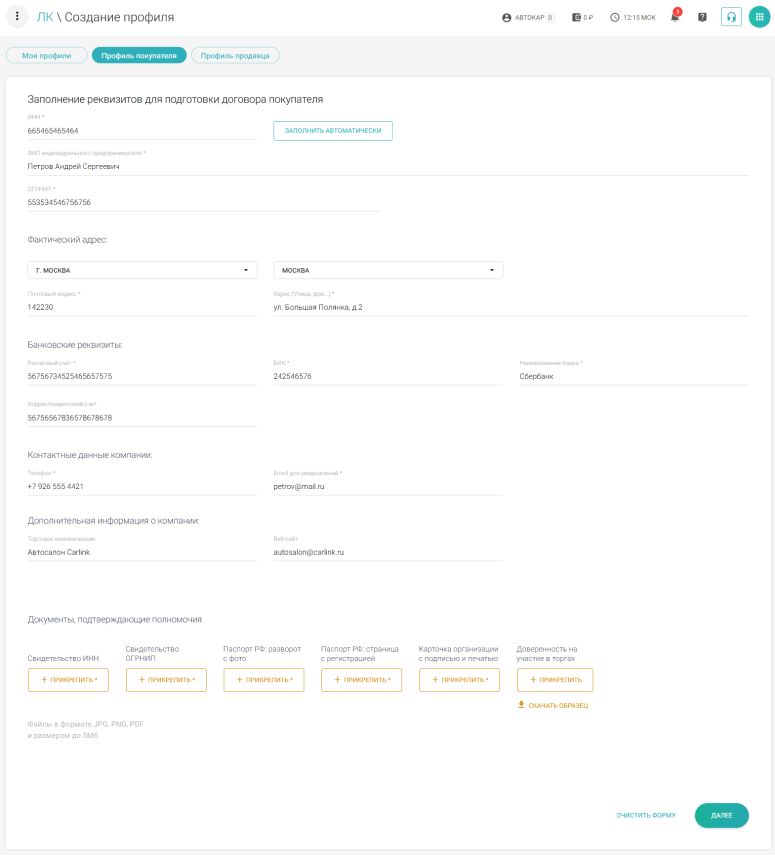This screenshot has width=775, height=856.
Task: Open the three-dot main menu
Action: [17, 17]
